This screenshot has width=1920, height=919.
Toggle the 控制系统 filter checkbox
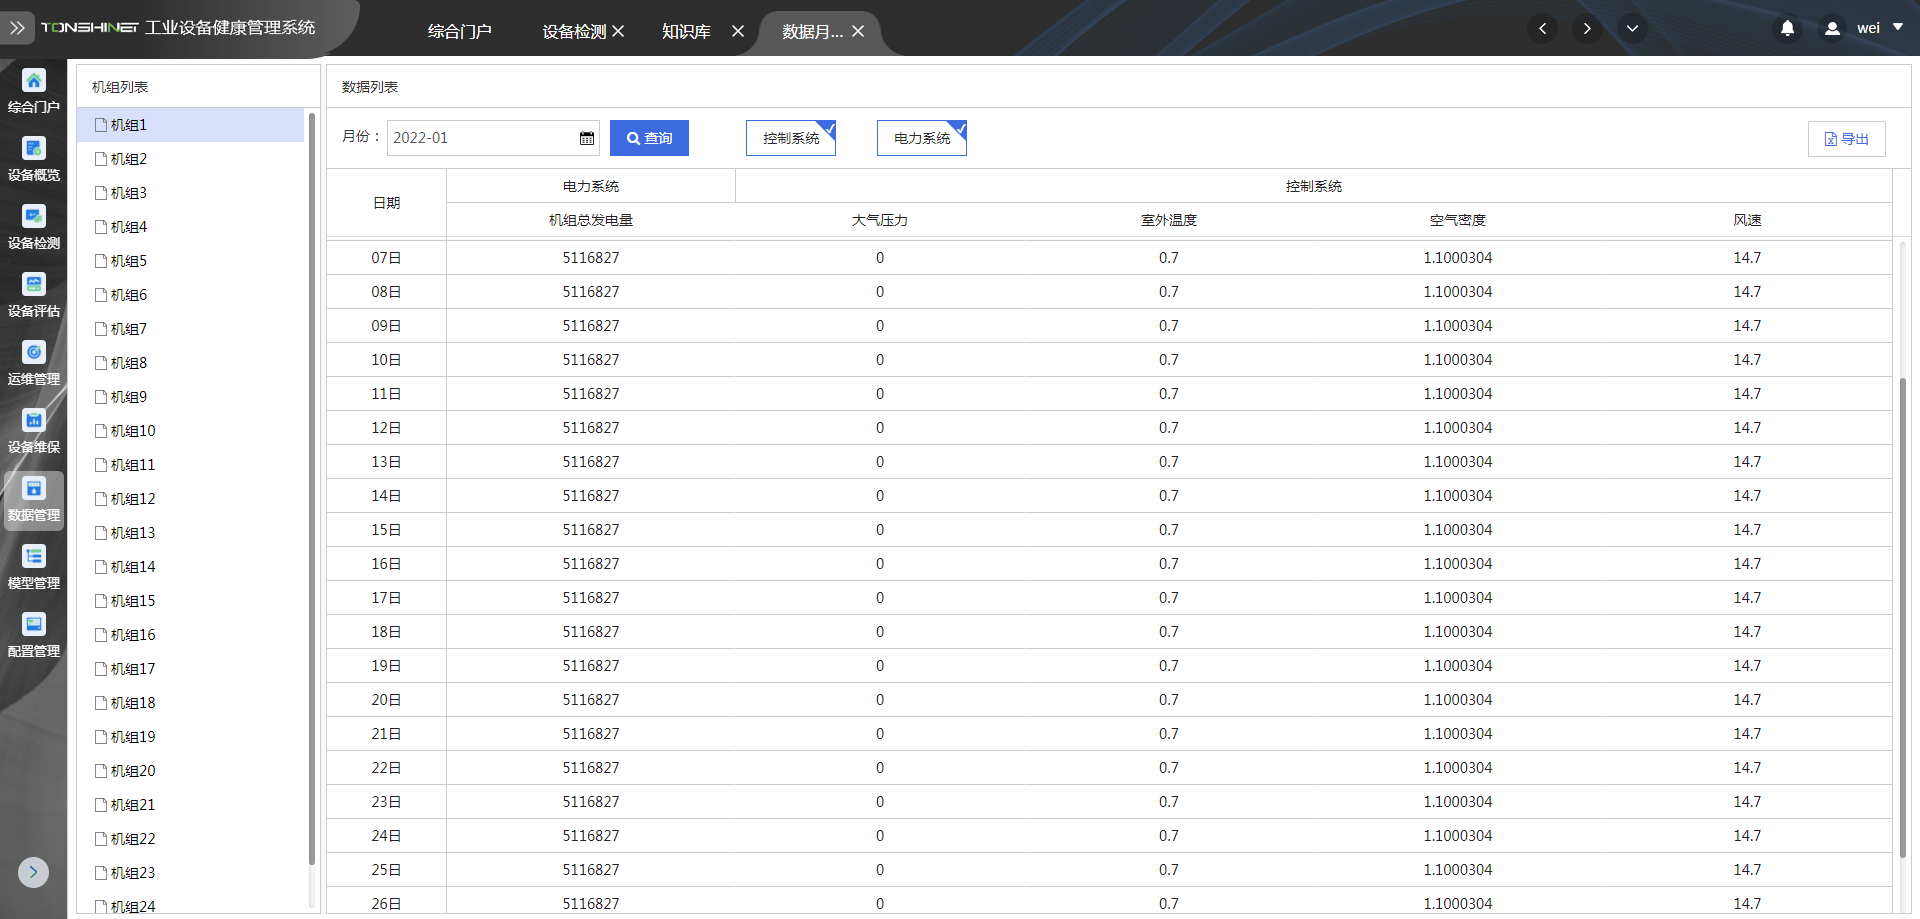790,138
